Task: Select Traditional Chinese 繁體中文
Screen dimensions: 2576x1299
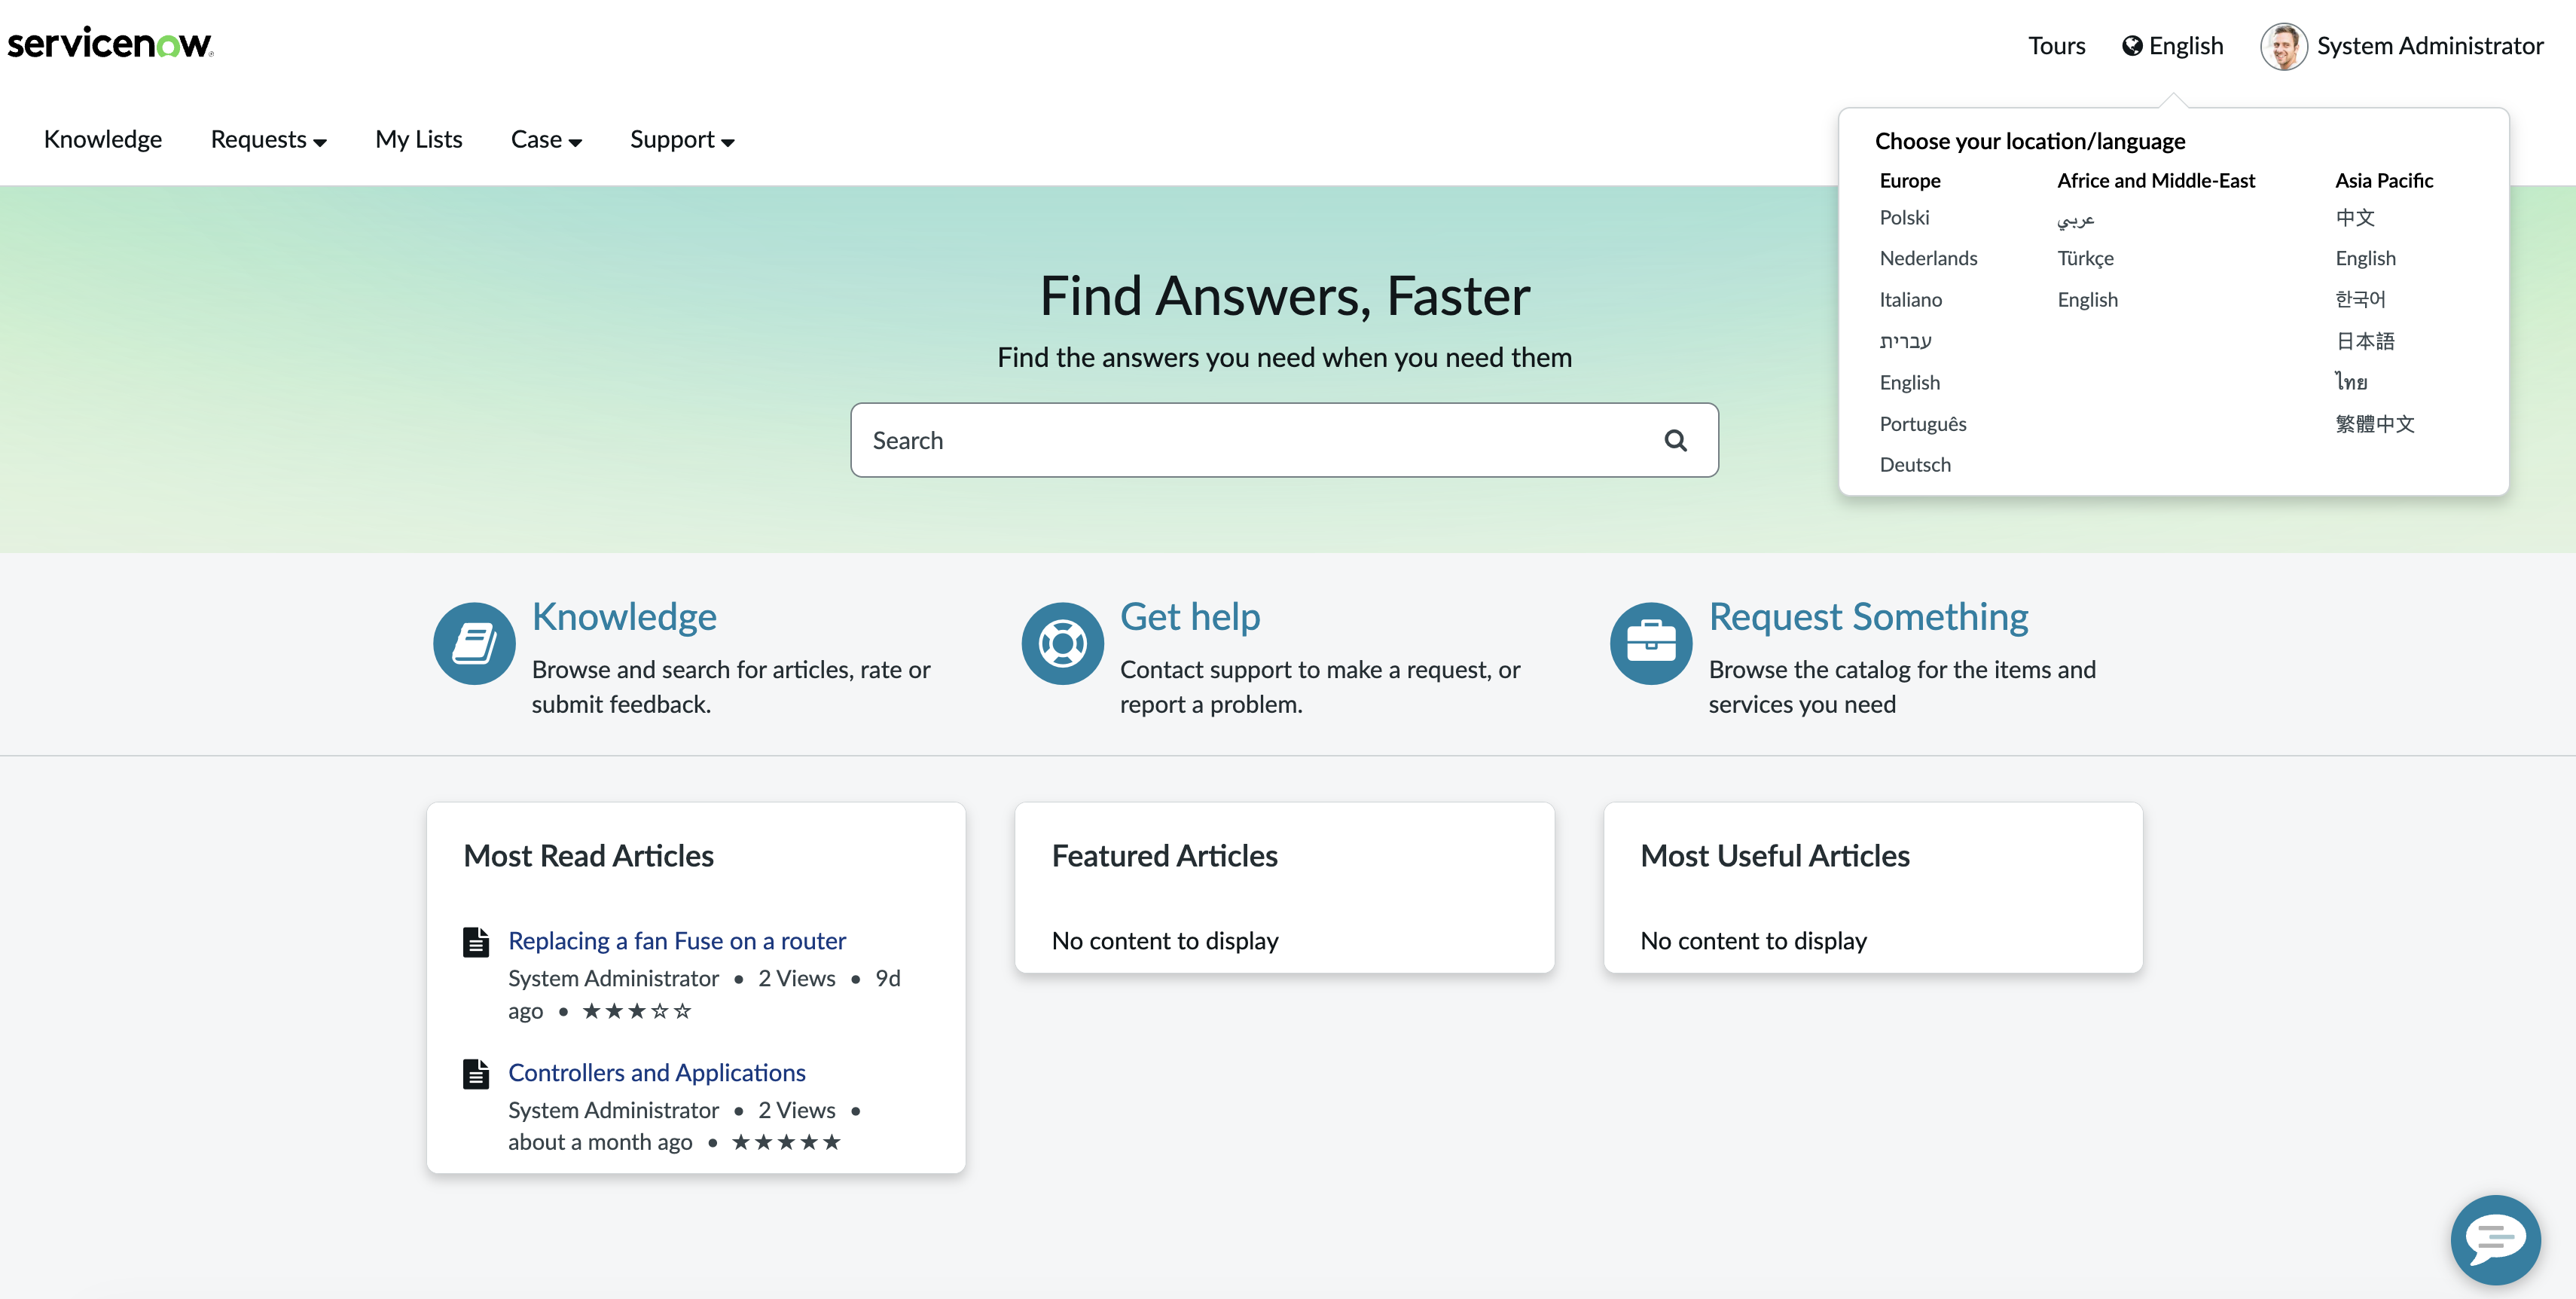Action: [x=2375, y=424]
